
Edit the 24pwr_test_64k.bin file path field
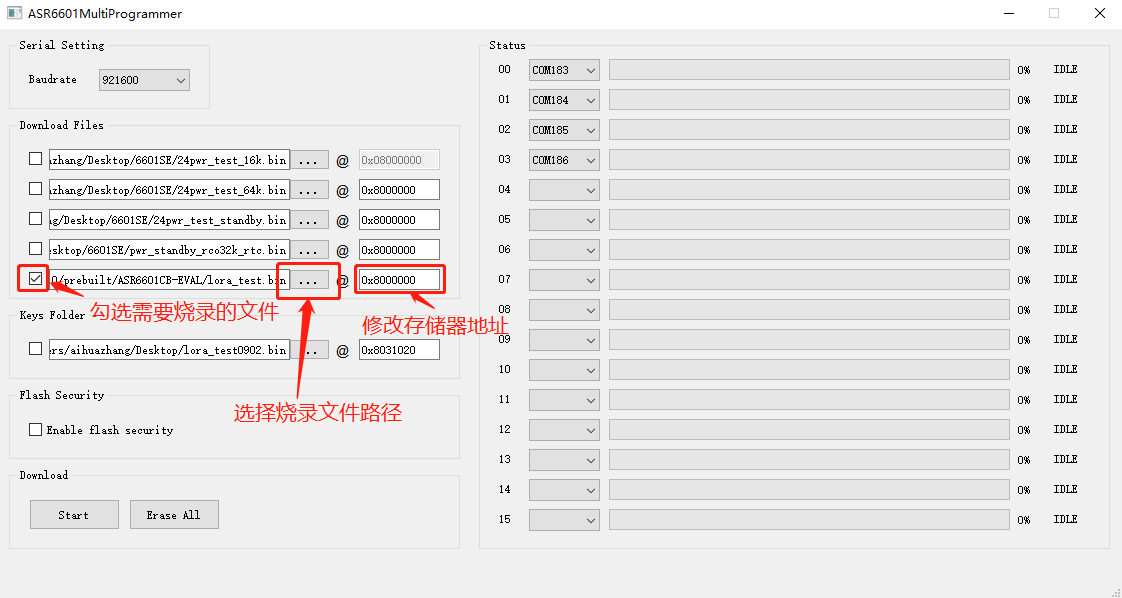pos(169,190)
